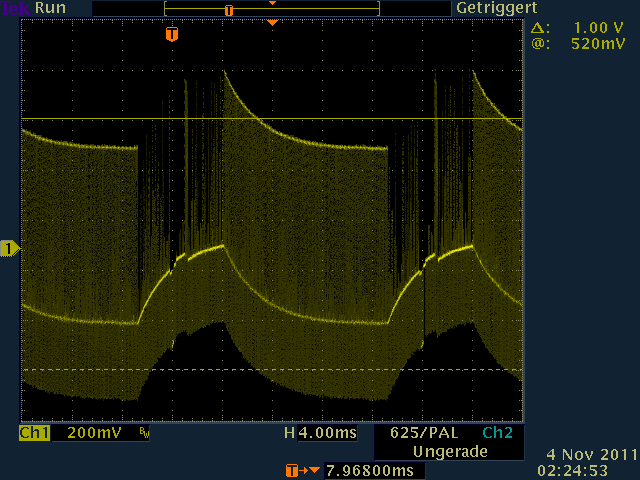Click the orange trigger position T marker
The height and width of the screenshot is (480, 640).
(172, 34)
